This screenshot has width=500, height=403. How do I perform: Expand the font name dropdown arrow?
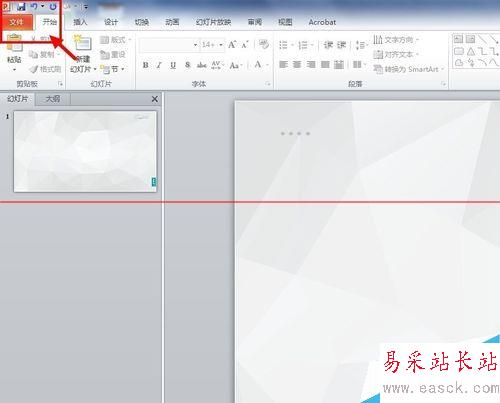pos(196,45)
